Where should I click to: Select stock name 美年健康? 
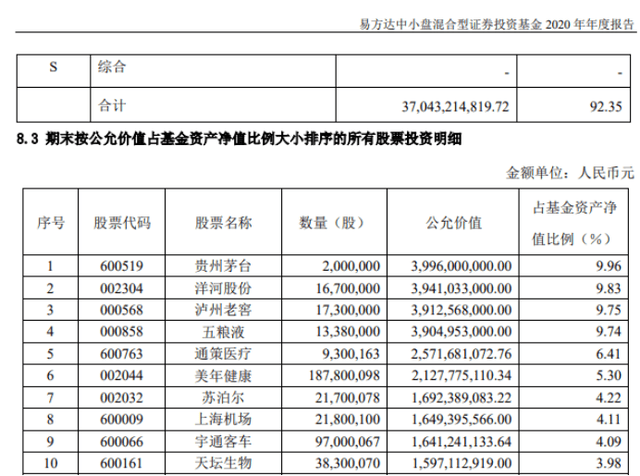[223, 375]
